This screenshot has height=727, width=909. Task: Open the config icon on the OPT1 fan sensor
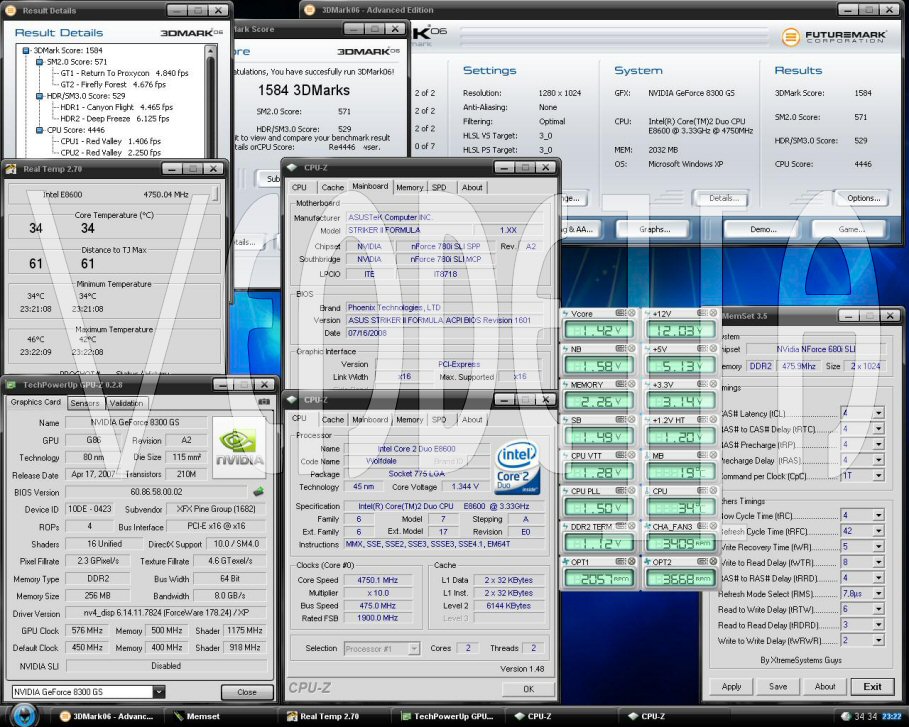[x=620, y=562]
